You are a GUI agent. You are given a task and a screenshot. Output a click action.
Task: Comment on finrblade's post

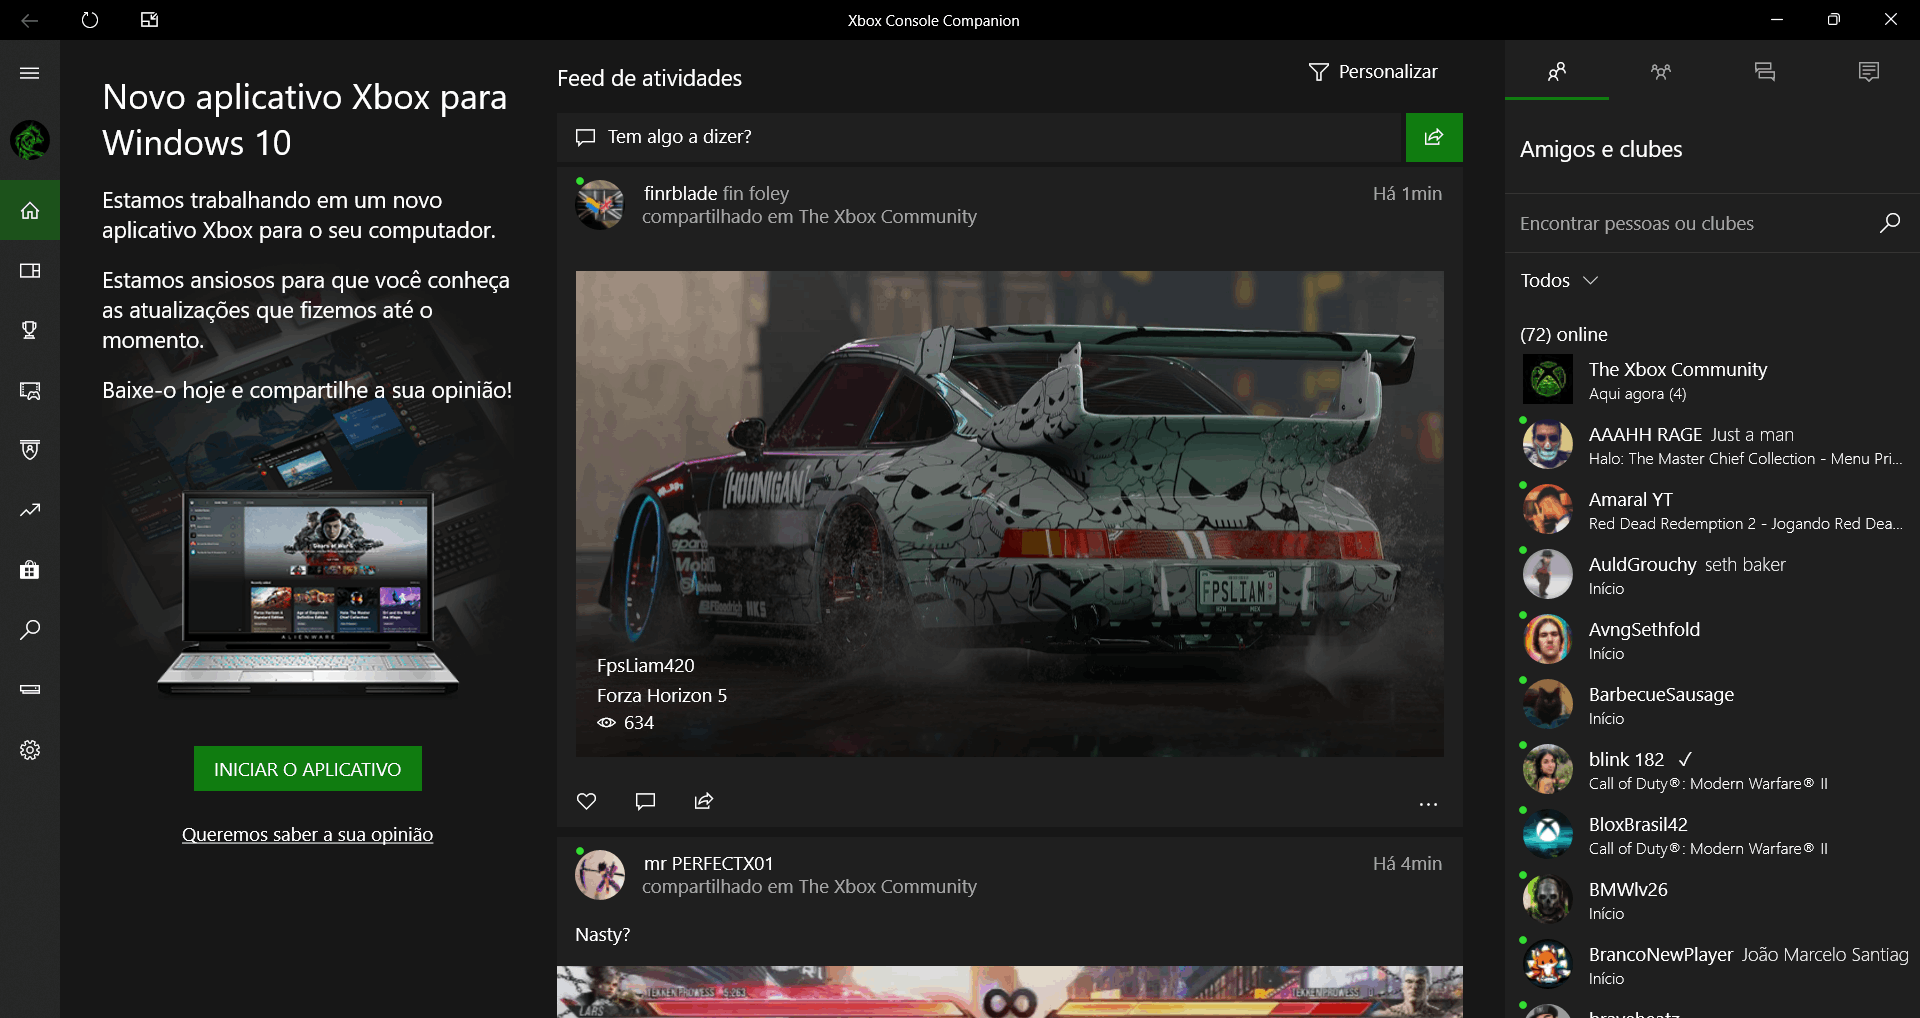[x=645, y=801]
